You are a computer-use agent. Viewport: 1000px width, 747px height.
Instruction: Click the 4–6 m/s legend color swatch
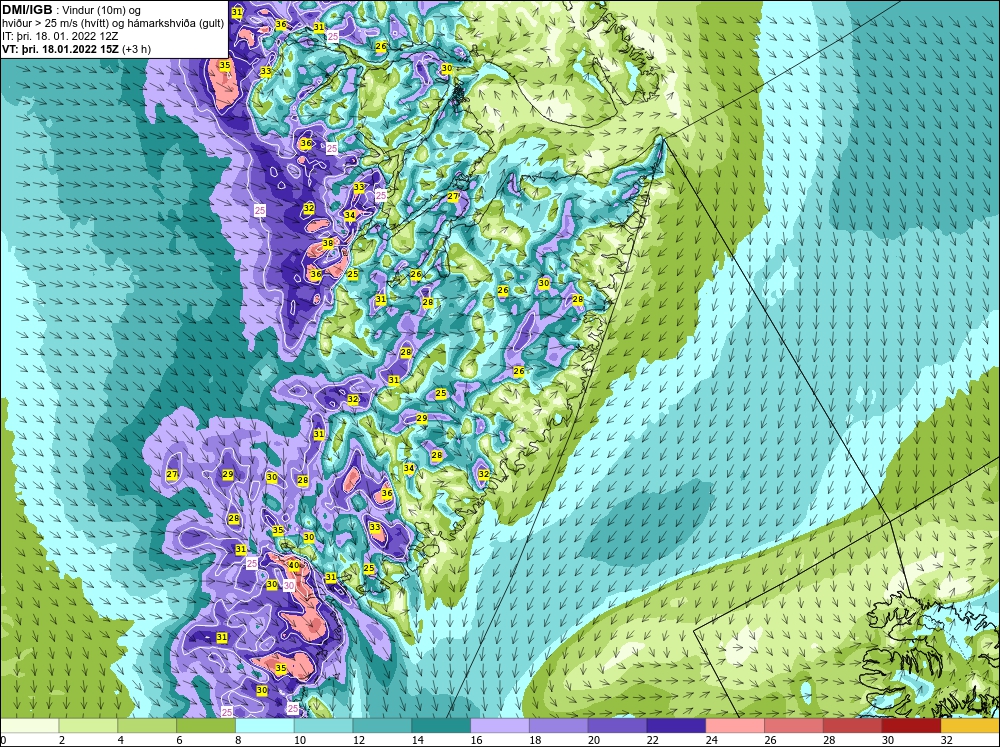147,725
